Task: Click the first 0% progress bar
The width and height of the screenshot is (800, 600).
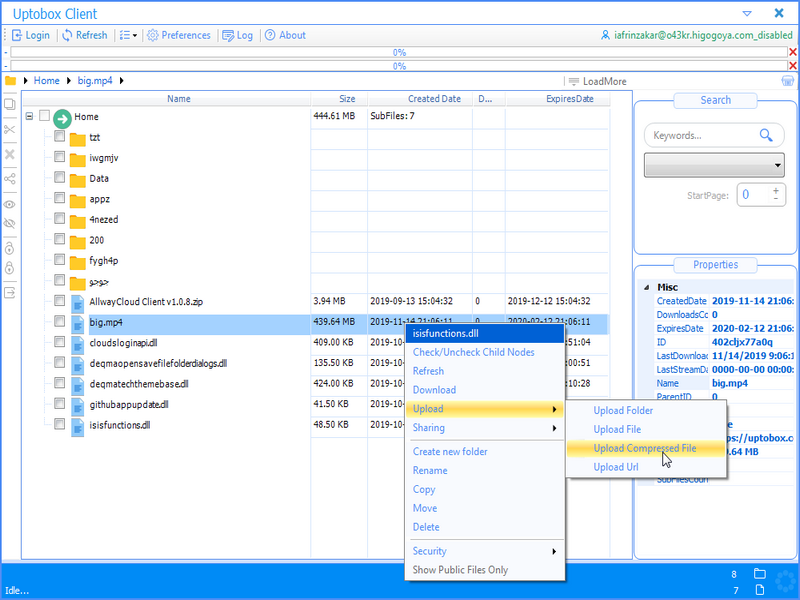Action: tap(399, 52)
